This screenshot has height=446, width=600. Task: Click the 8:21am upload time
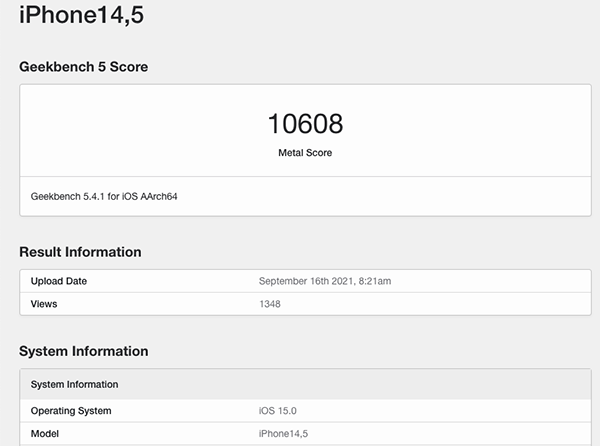coord(372,281)
